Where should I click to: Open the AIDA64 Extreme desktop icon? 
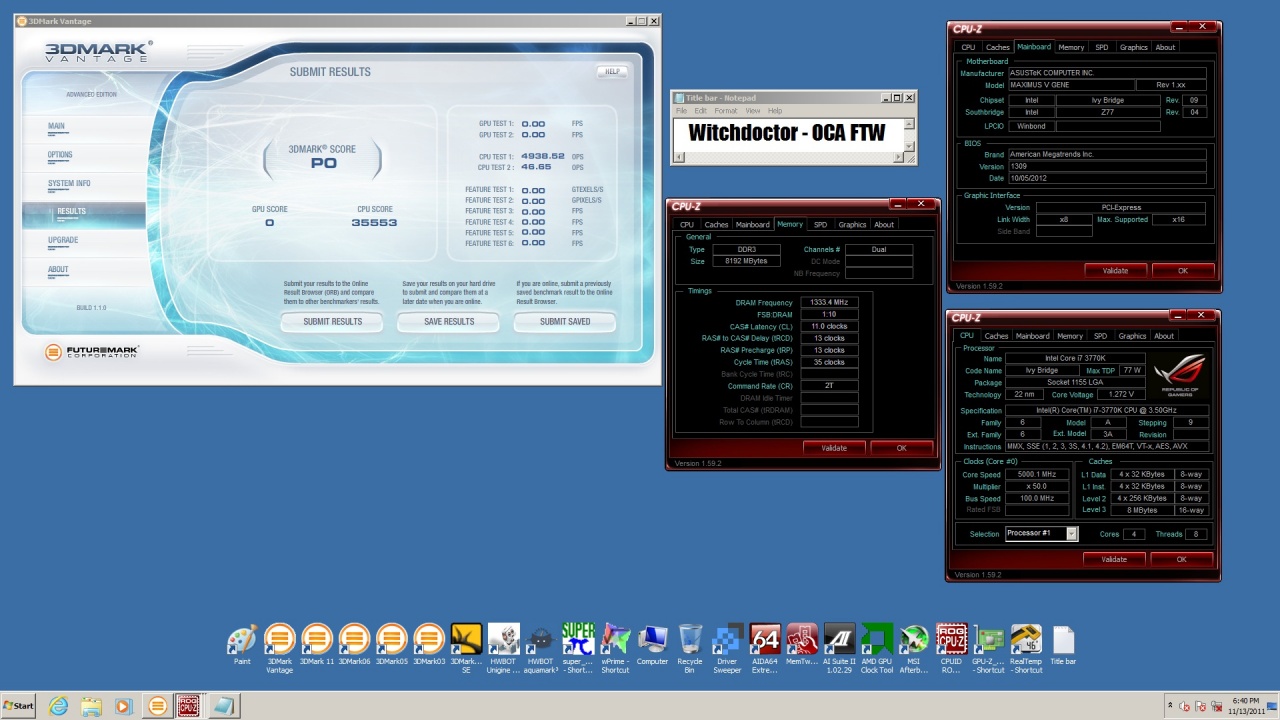tap(764, 641)
